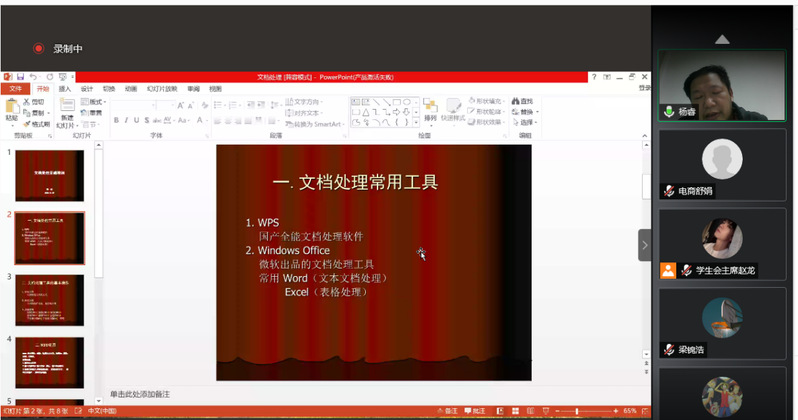Click the Reset (重置) slide button

point(94,112)
